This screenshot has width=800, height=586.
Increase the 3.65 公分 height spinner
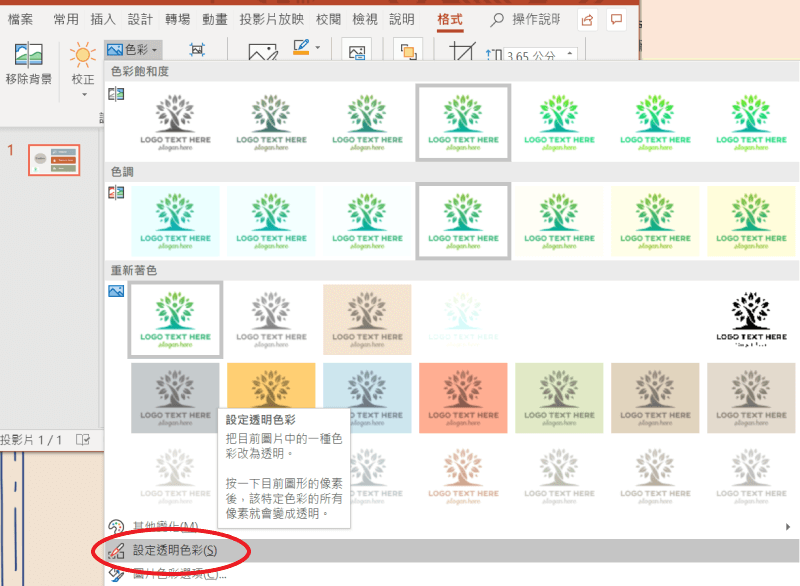(x=570, y=52)
